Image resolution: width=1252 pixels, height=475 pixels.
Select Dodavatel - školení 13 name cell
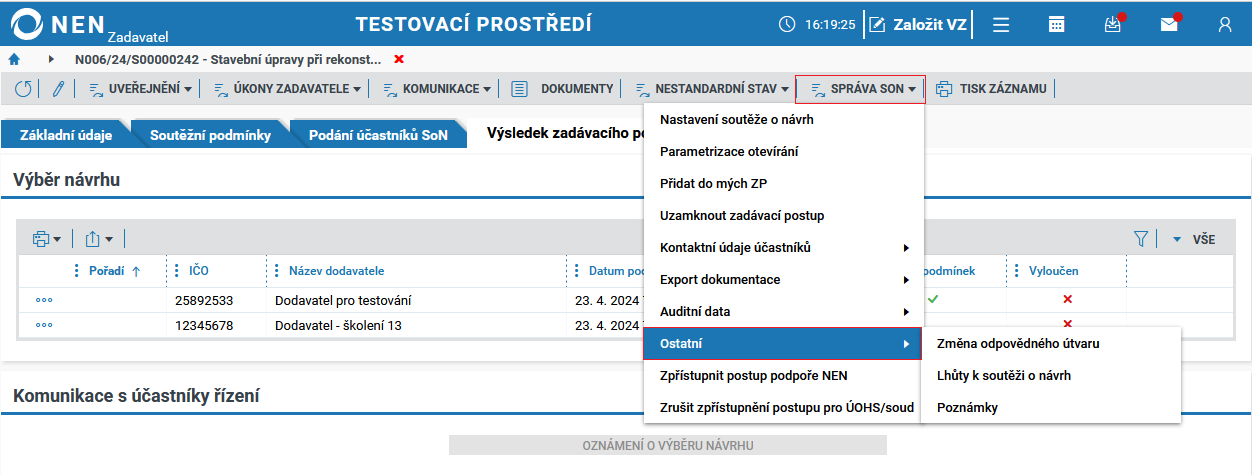tap(339, 325)
